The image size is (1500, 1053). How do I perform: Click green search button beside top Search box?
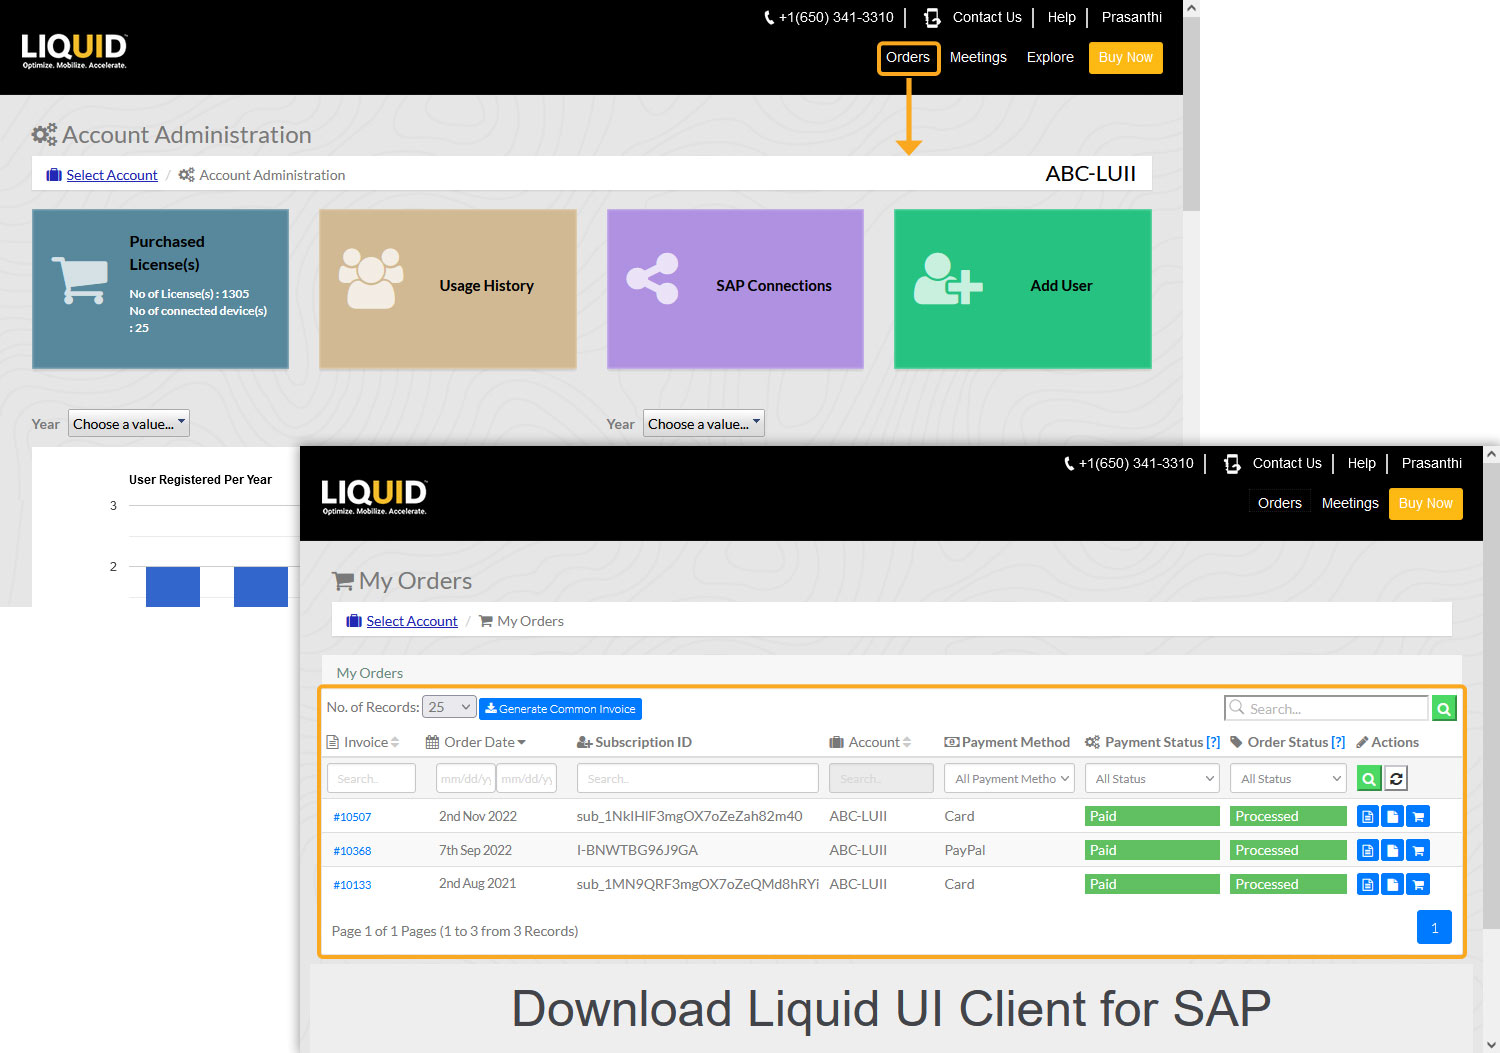[x=1444, y=708]
